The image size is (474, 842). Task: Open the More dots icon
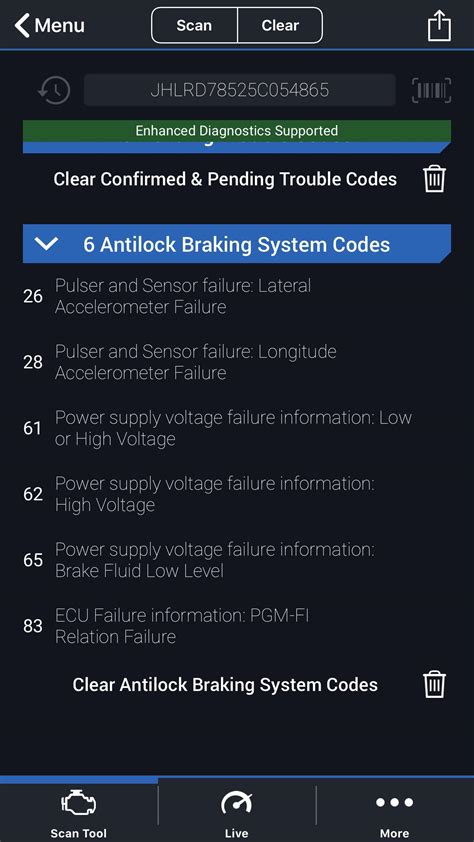(395, 802)
